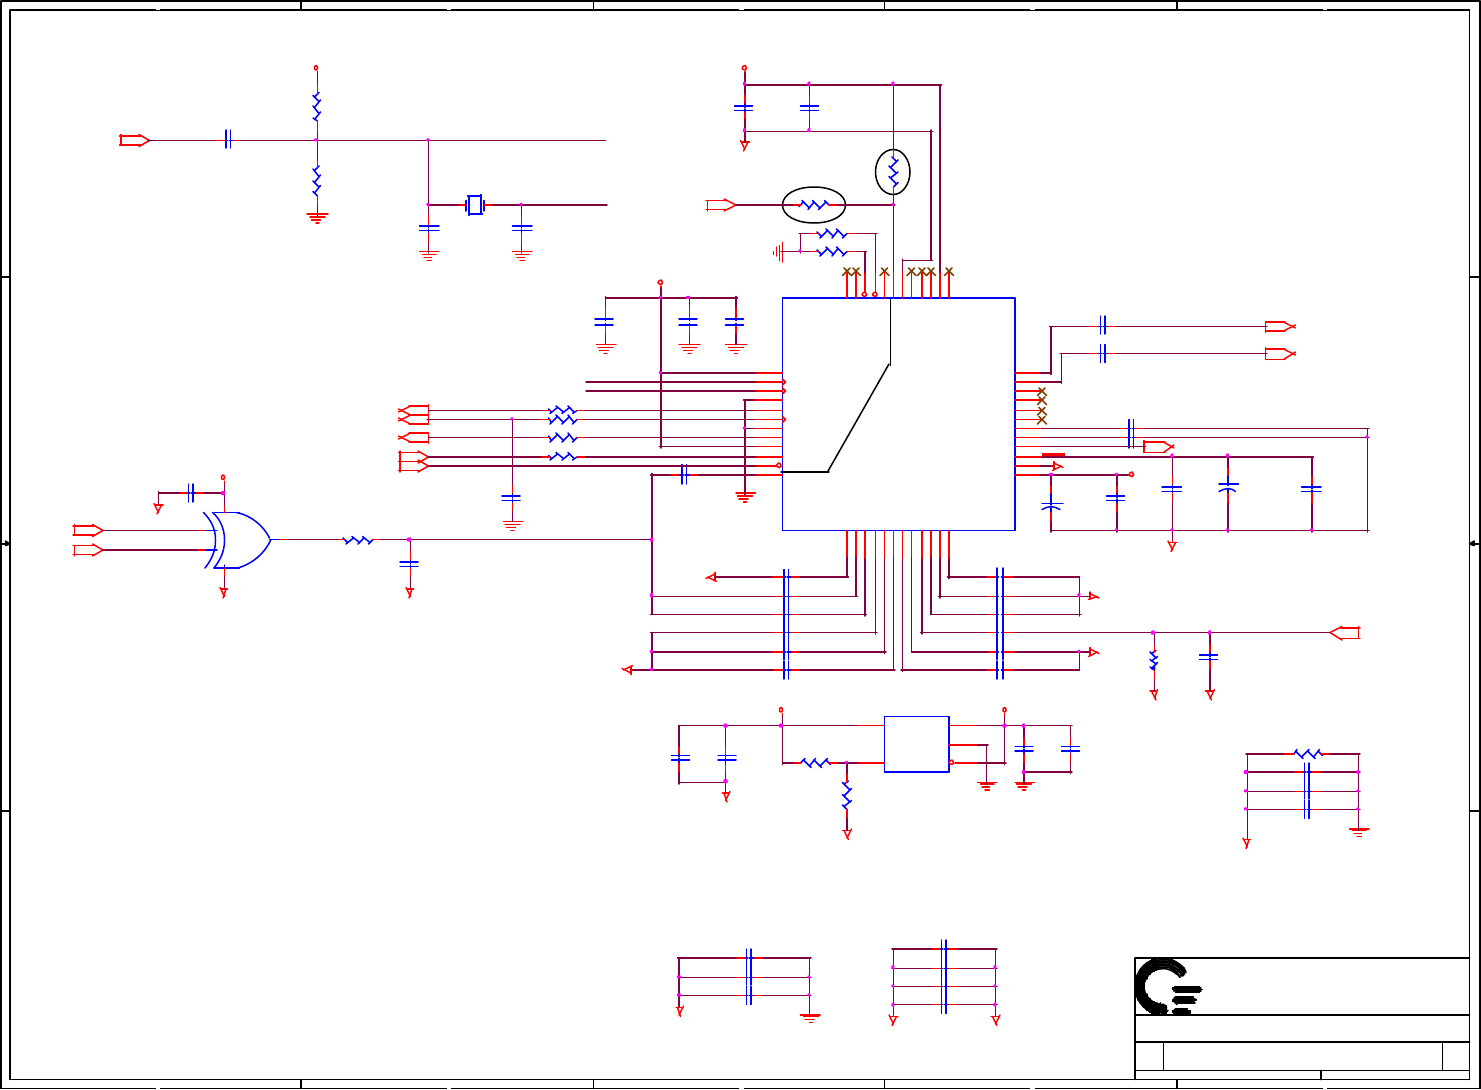1481x1090 pixels.
Task: Select the horizontal resistor feeding the regulator block
Action: click(815, 763)
